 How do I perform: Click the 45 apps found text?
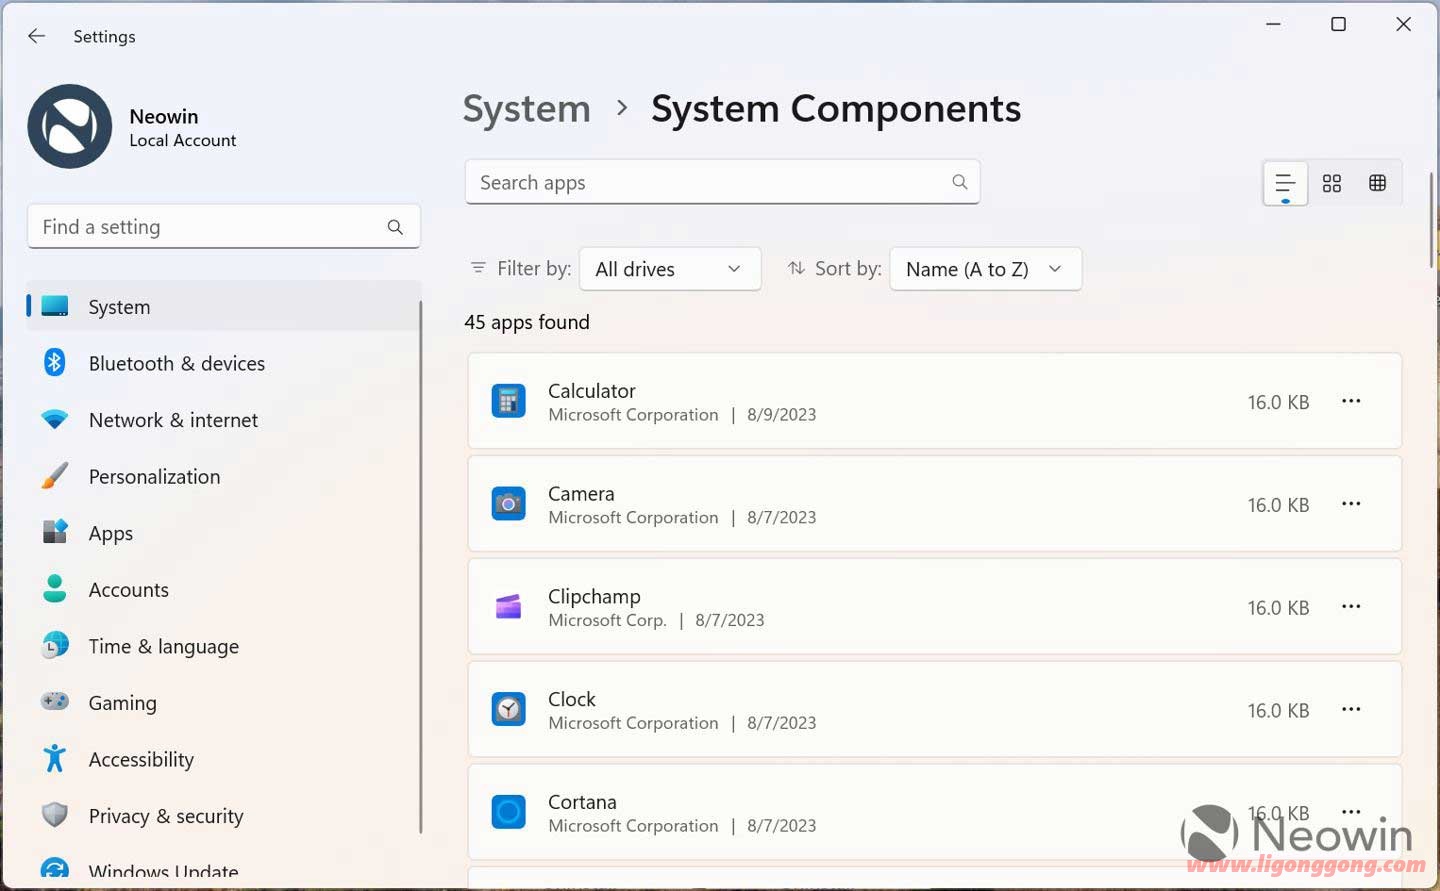(x=527, y=322)
